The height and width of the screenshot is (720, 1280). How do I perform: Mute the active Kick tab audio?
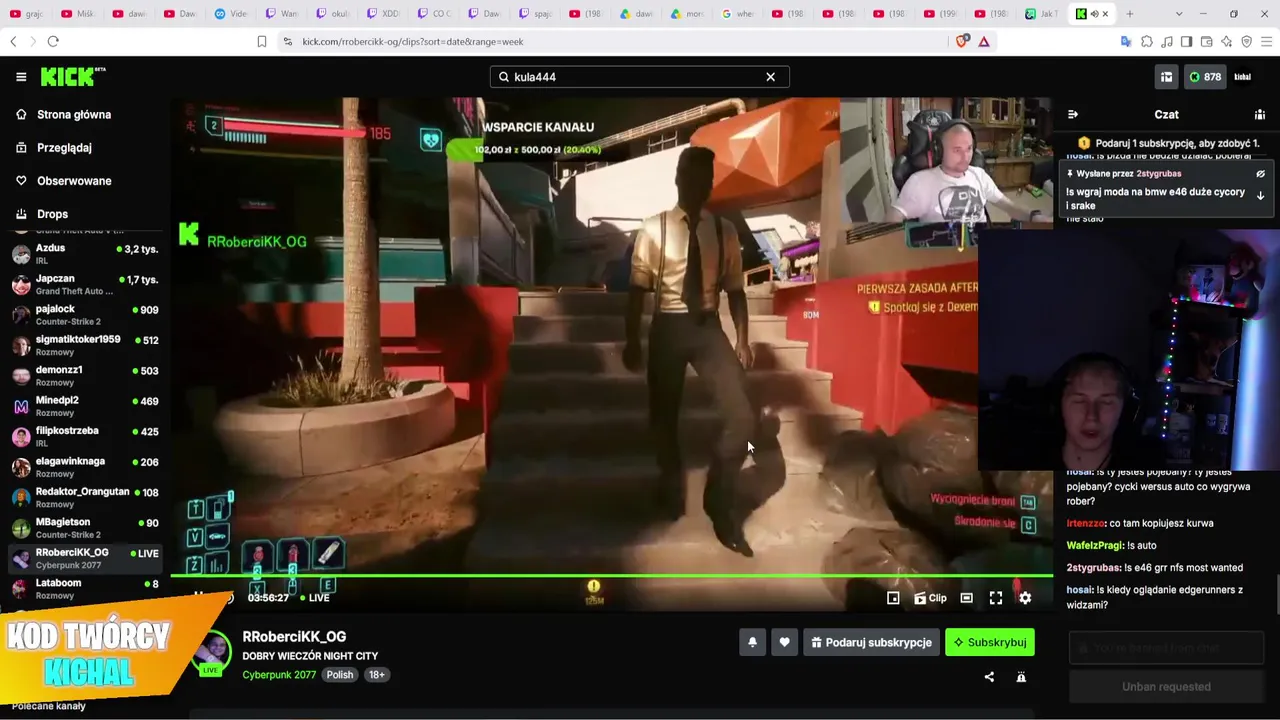[x=1094, y=14]
